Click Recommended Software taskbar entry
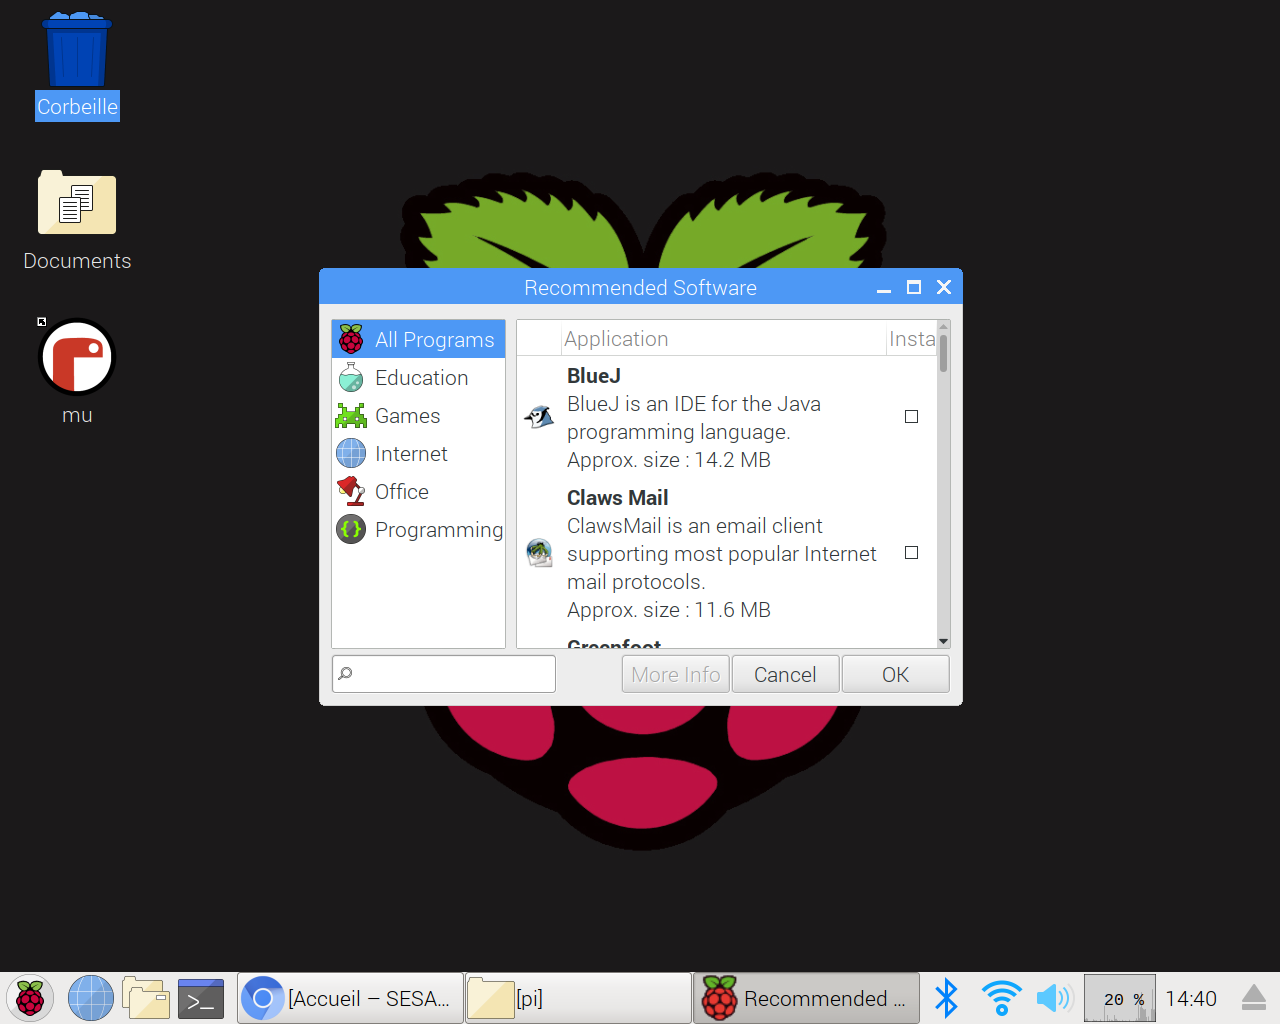 pyautogui.click(x=806, y=998)
